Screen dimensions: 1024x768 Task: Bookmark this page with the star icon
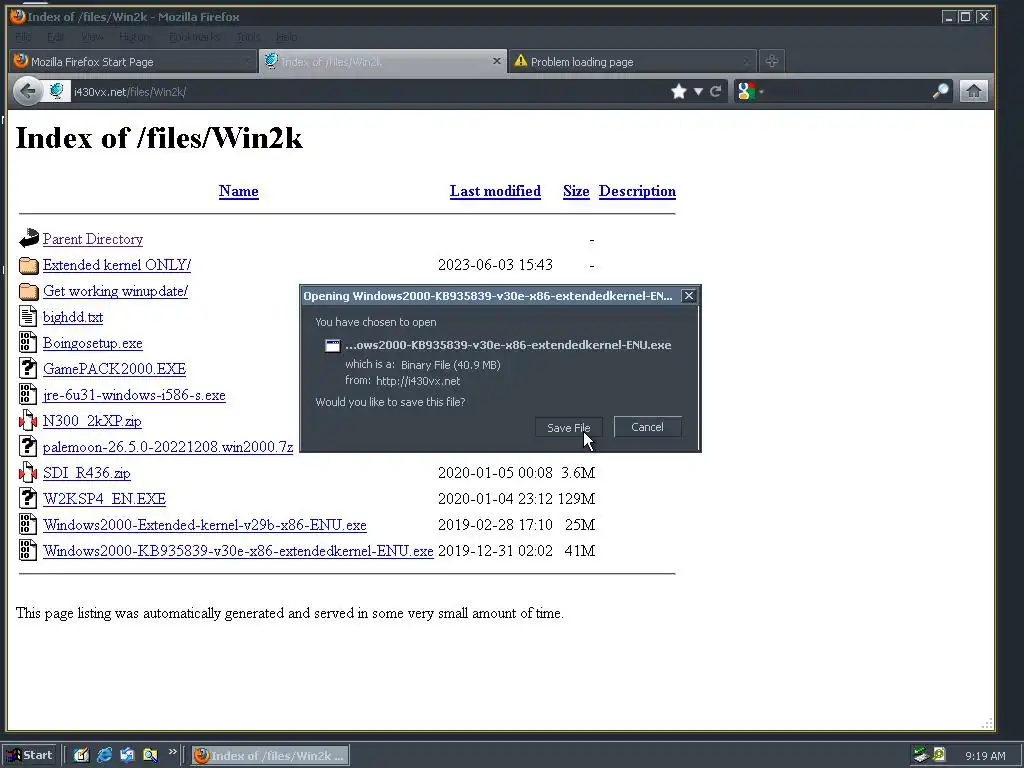pos(679,91)
